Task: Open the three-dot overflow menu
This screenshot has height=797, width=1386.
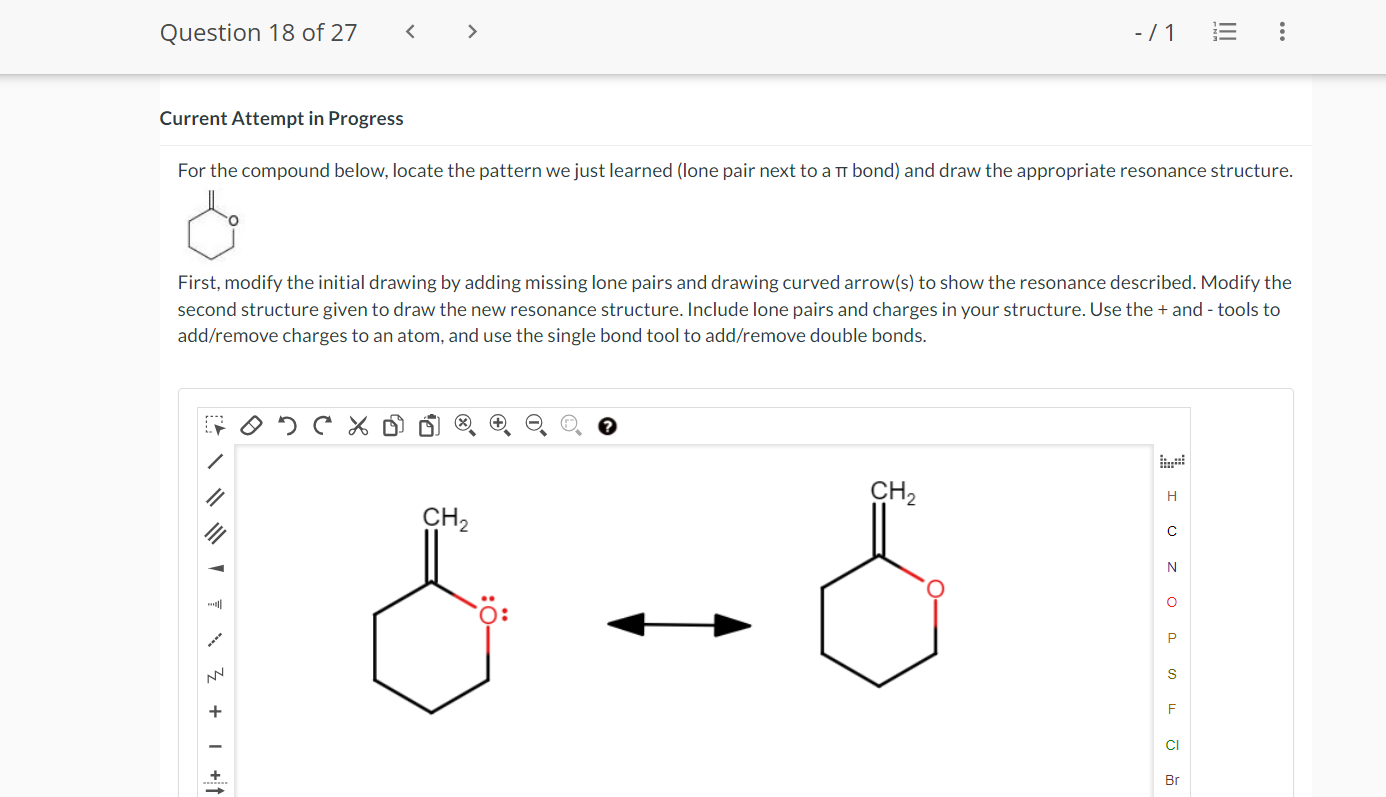Action: pyautogui.click(x=1281, y=31)
